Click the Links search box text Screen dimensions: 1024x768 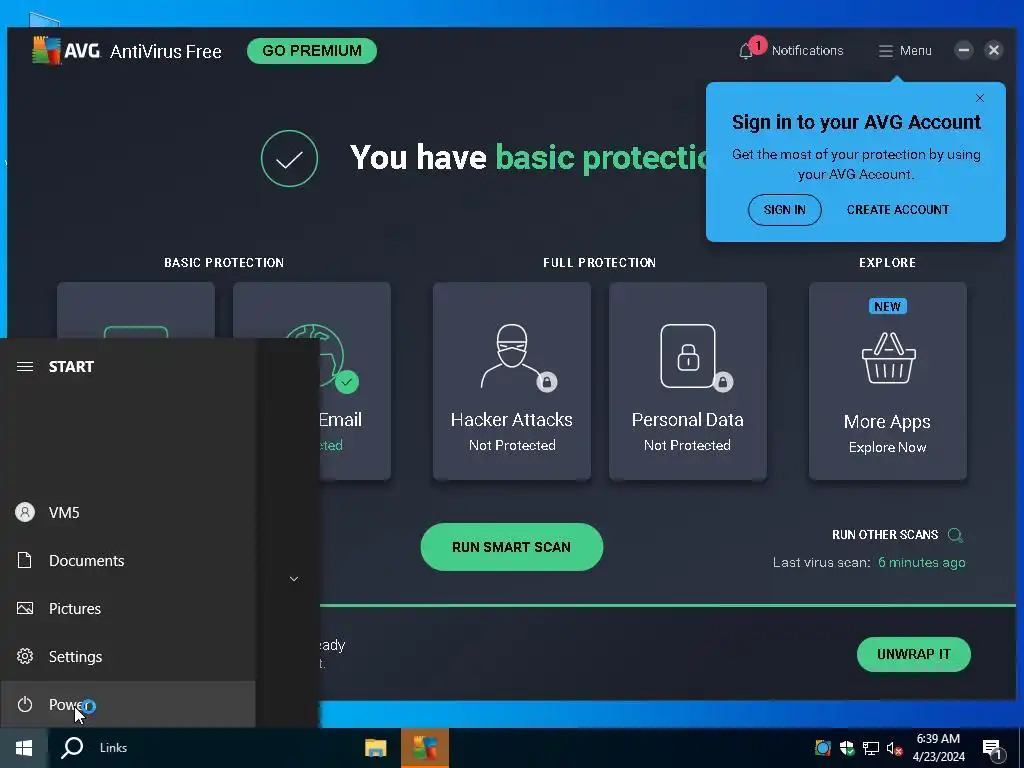(113, 748)
